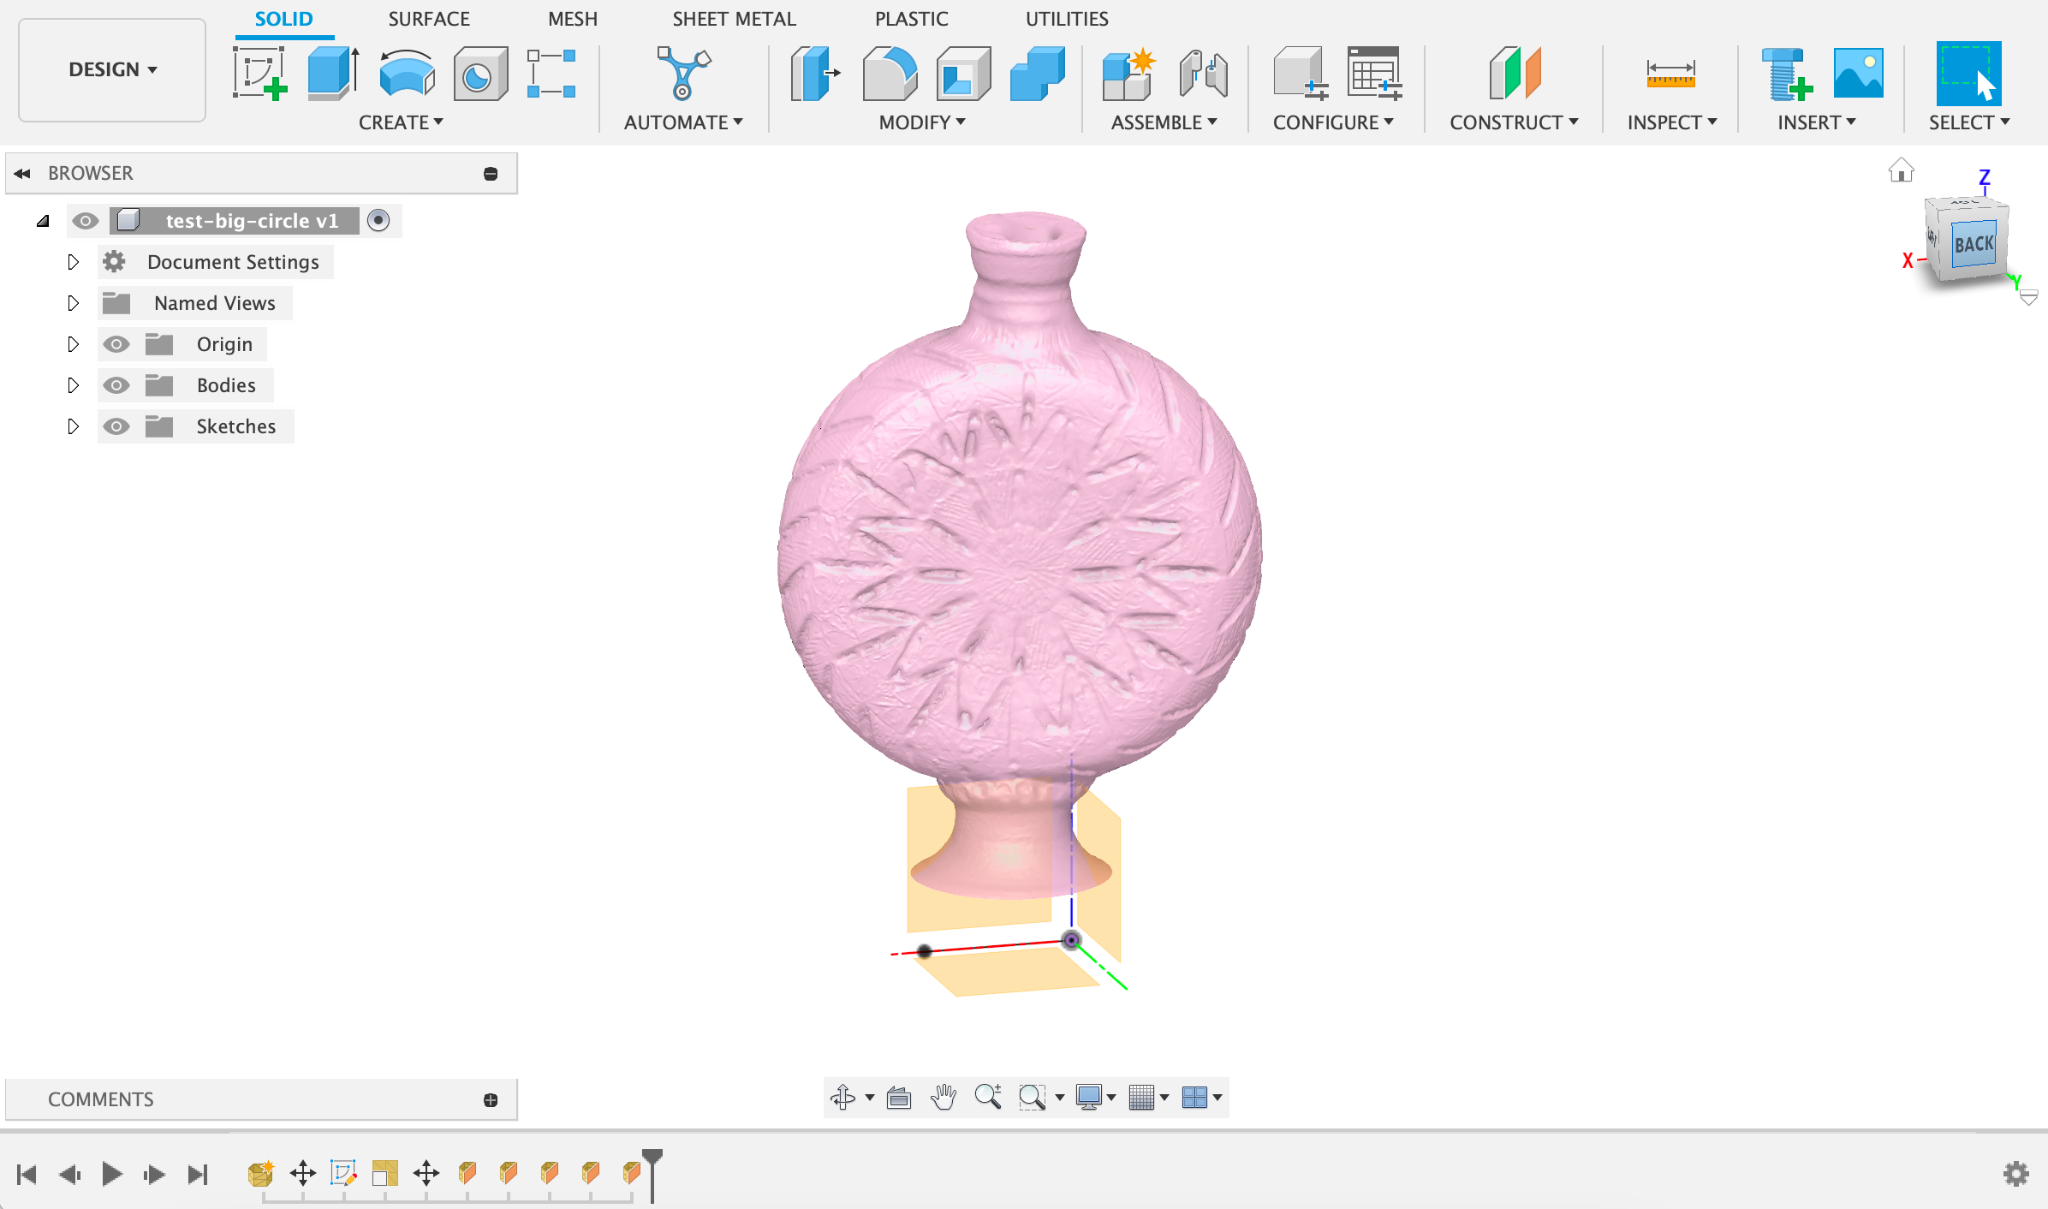Expand the Document Settings node
This screenshot has height=1209, width=2048.
click(x=73, y=262)
